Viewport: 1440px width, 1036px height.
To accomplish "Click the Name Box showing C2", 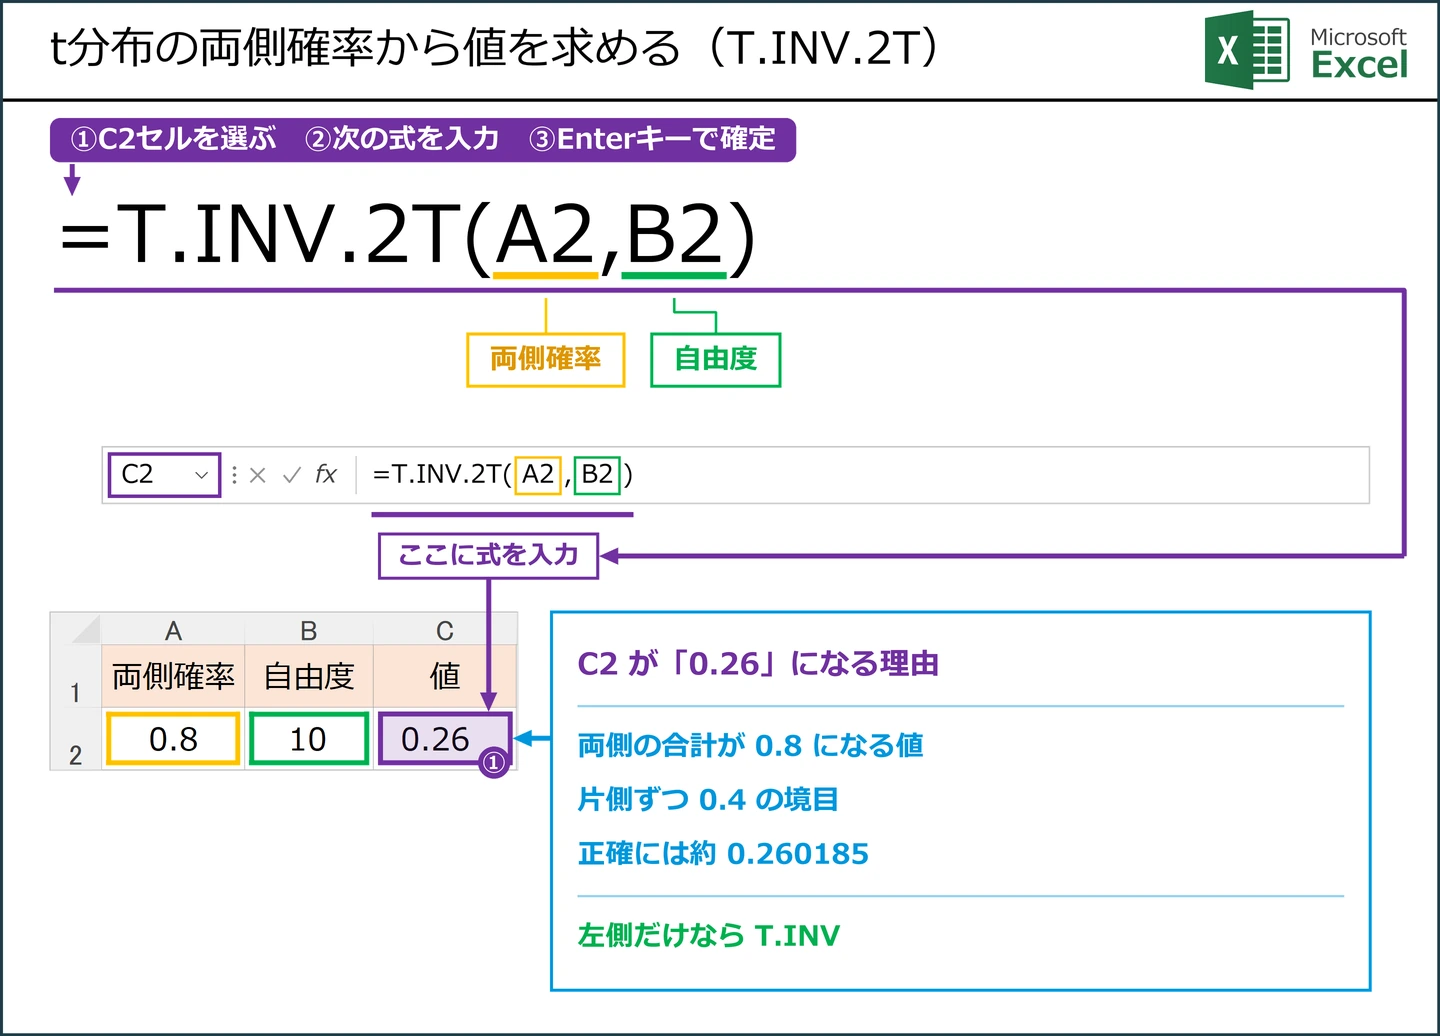I will (x=164, y=474).
